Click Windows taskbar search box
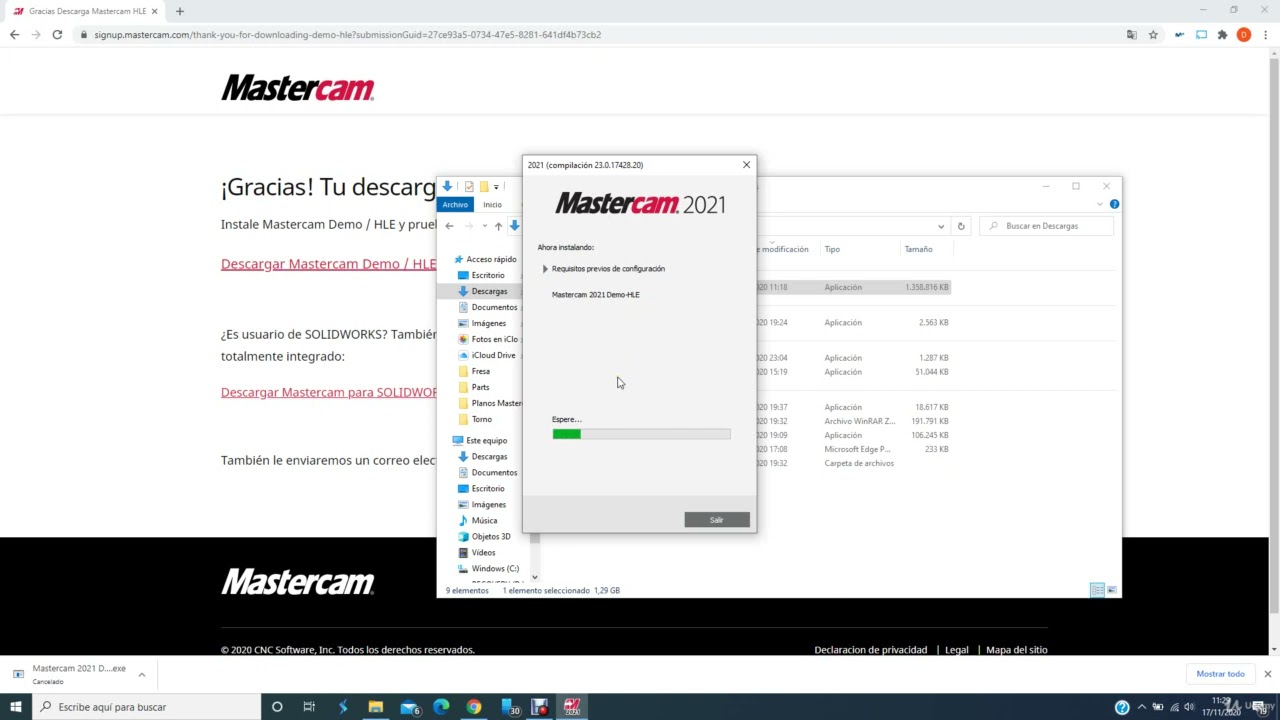Viewport: 1280px width, 720px height. pos(147,707)
